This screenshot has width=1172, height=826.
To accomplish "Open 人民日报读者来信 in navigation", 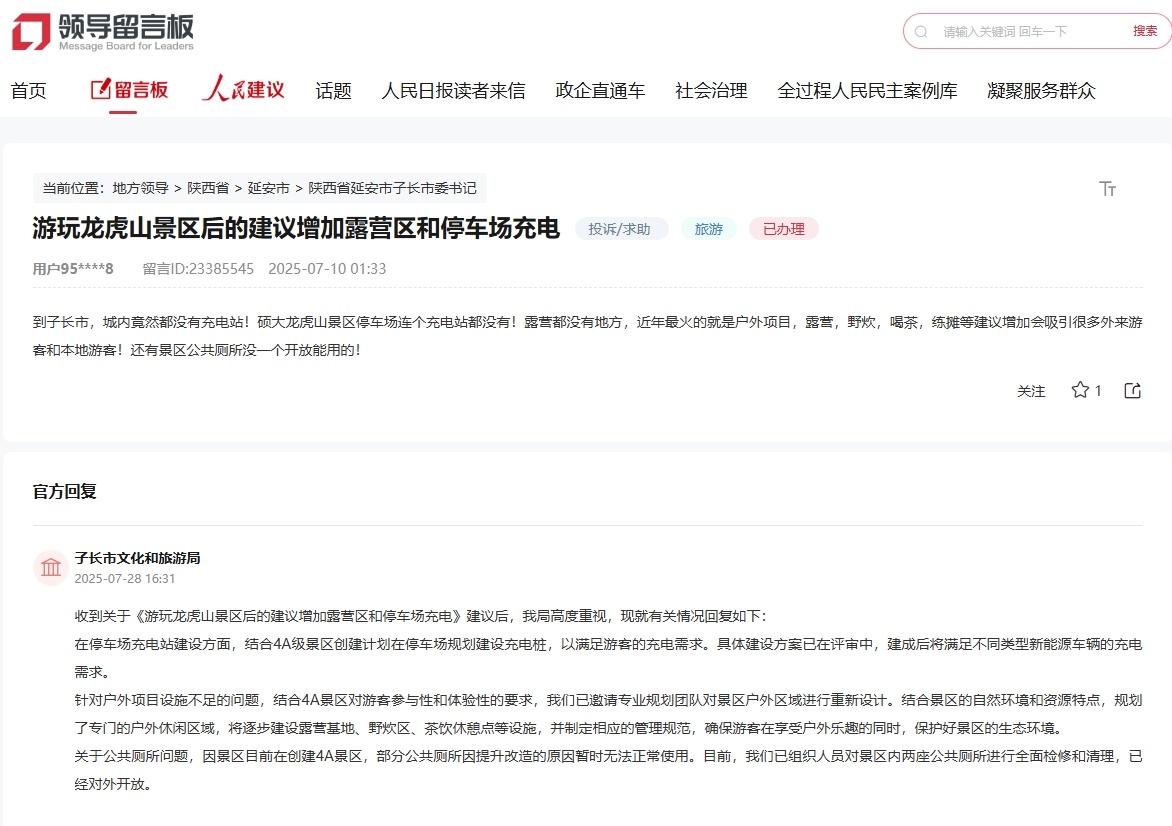I will pos(453,91).
